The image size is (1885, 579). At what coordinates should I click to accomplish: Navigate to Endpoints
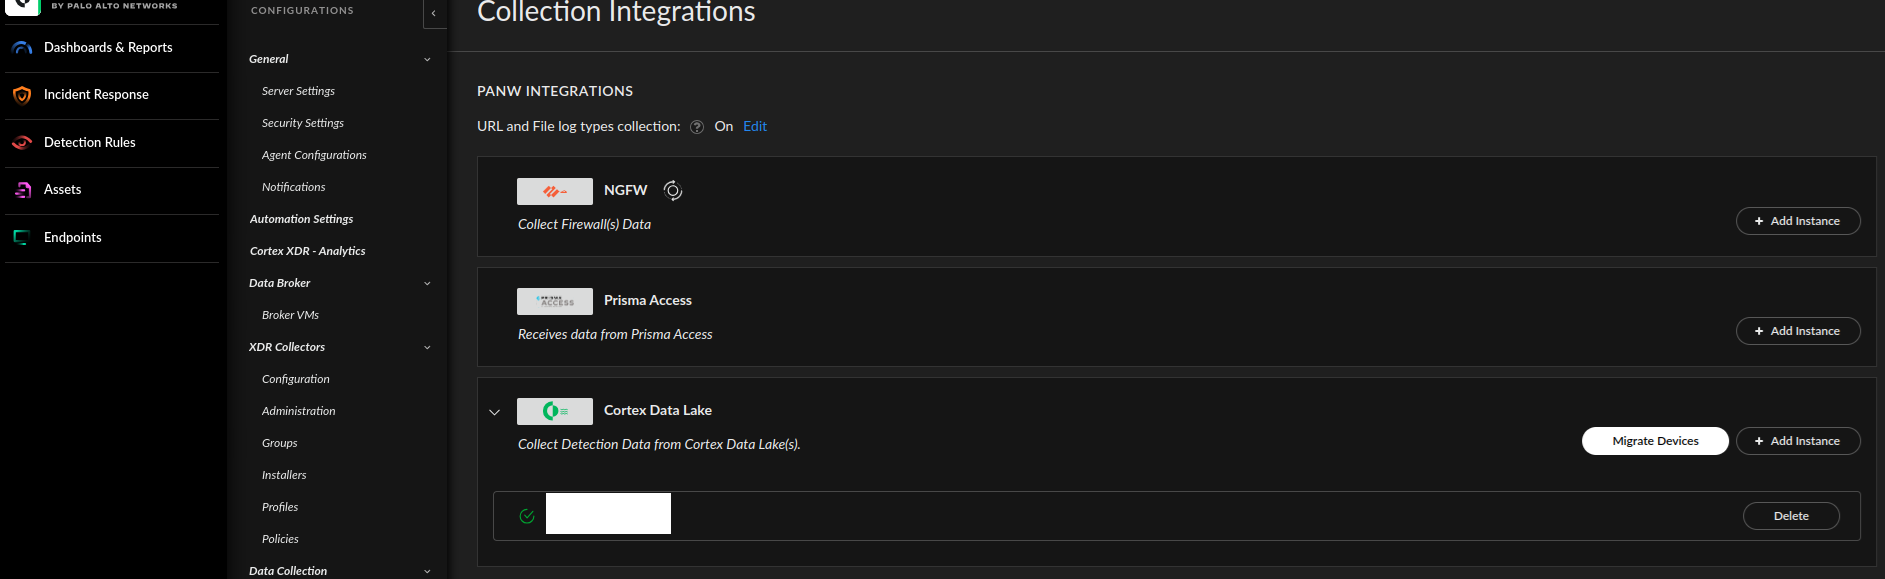click(73, 238)
